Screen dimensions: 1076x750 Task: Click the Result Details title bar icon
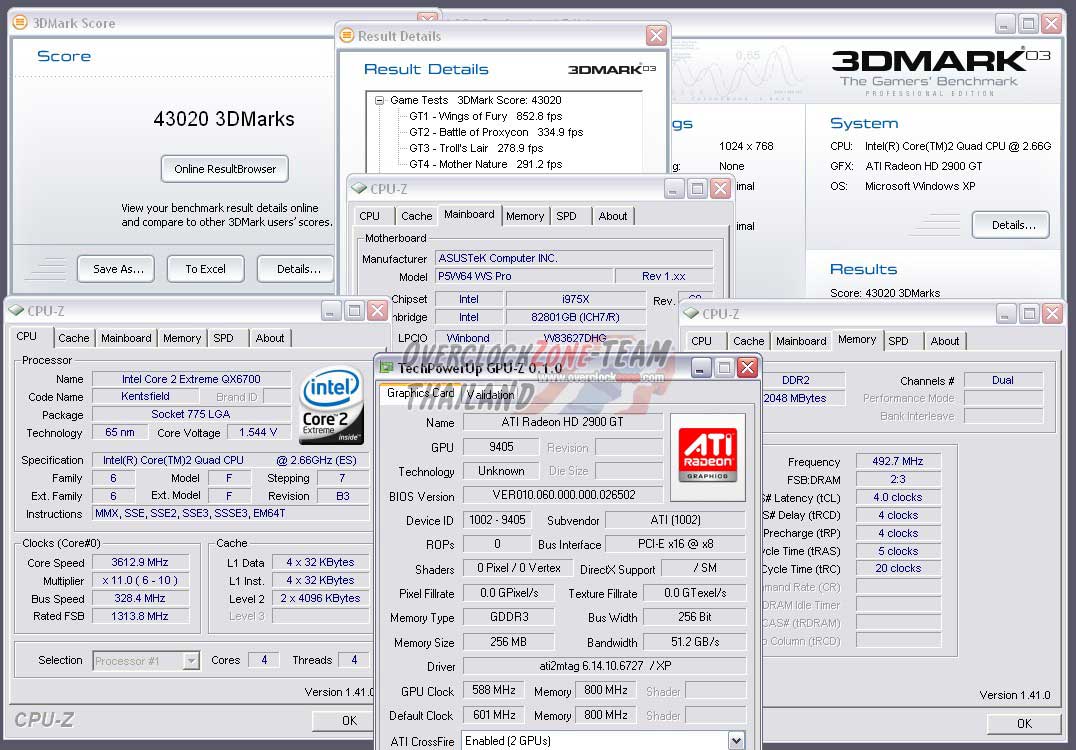click(x=347, y=35)
